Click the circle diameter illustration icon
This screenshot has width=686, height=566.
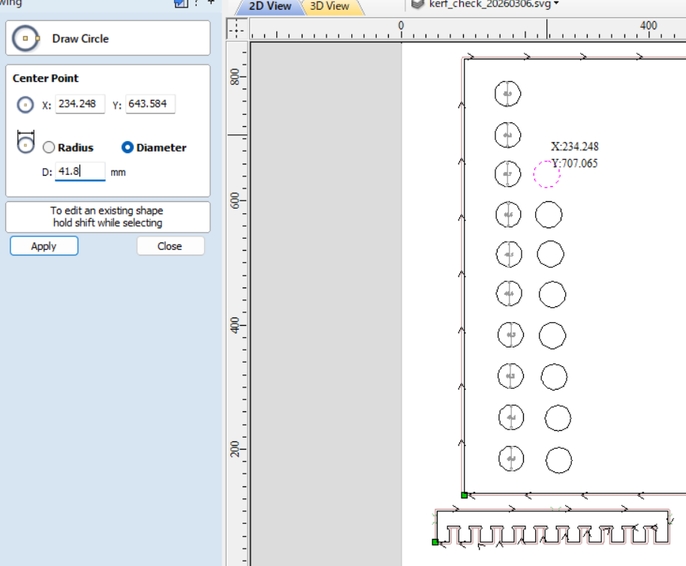point(25,142)
